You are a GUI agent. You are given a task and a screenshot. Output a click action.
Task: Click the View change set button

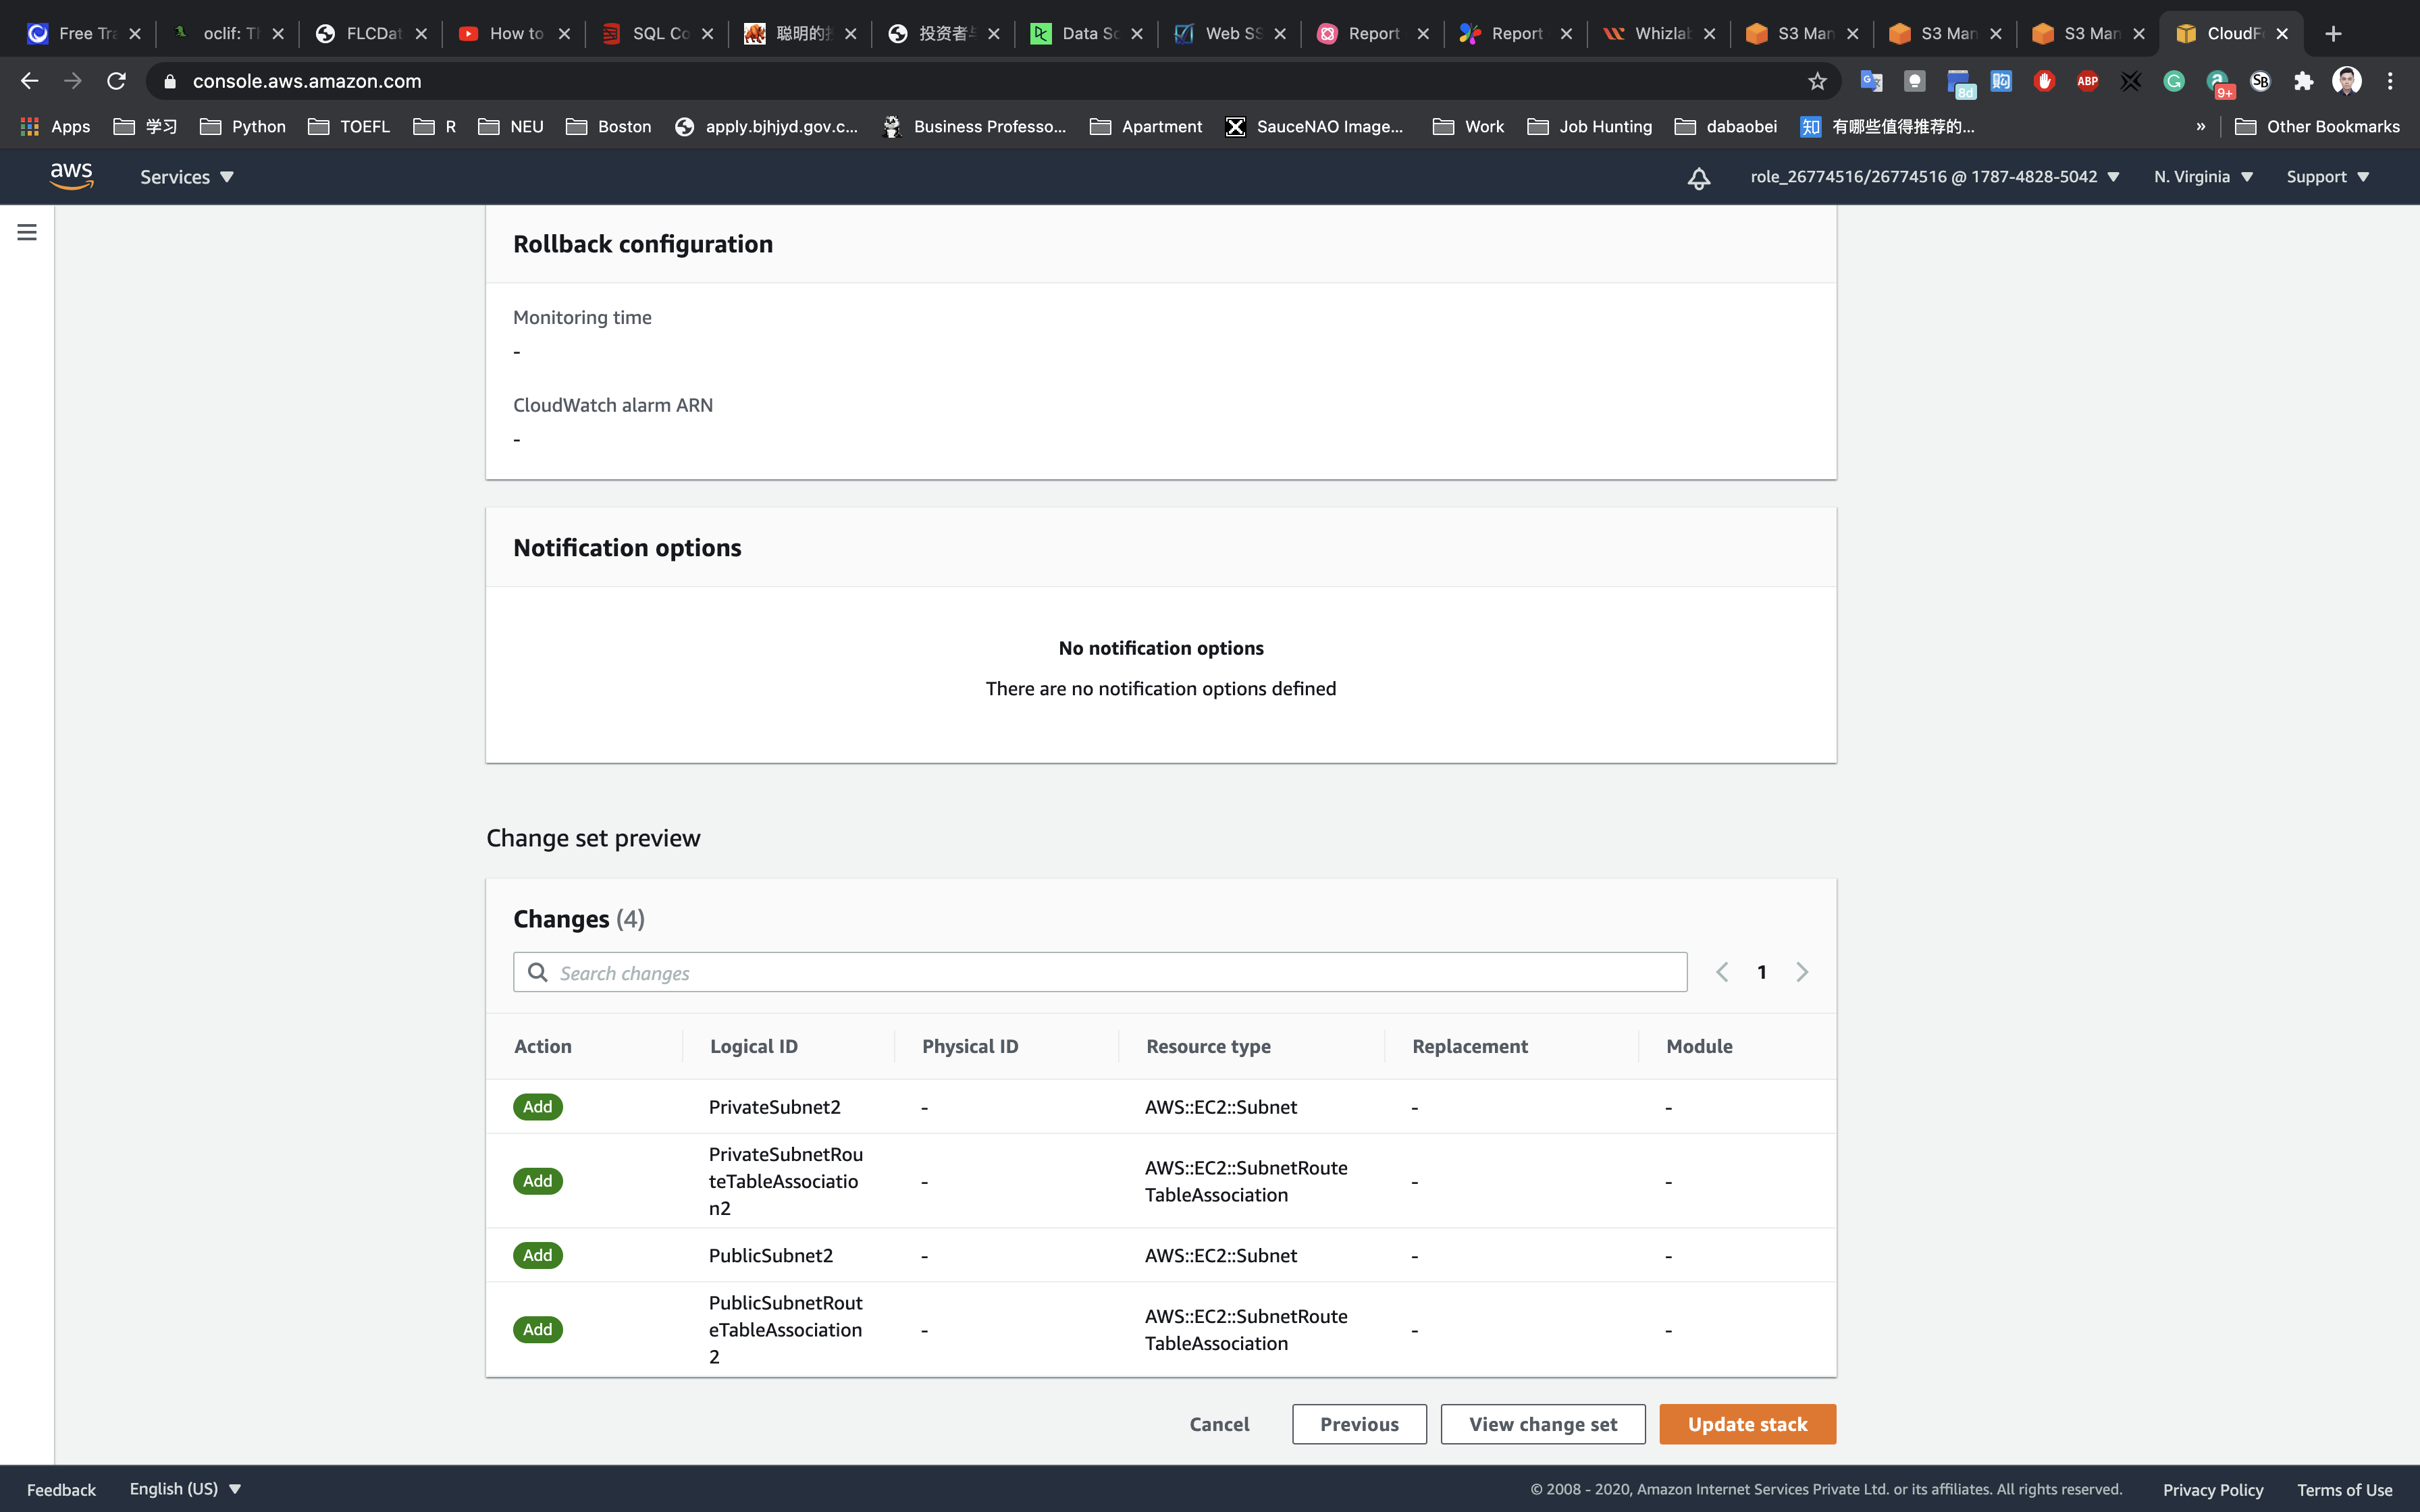pos(1542,1424)
